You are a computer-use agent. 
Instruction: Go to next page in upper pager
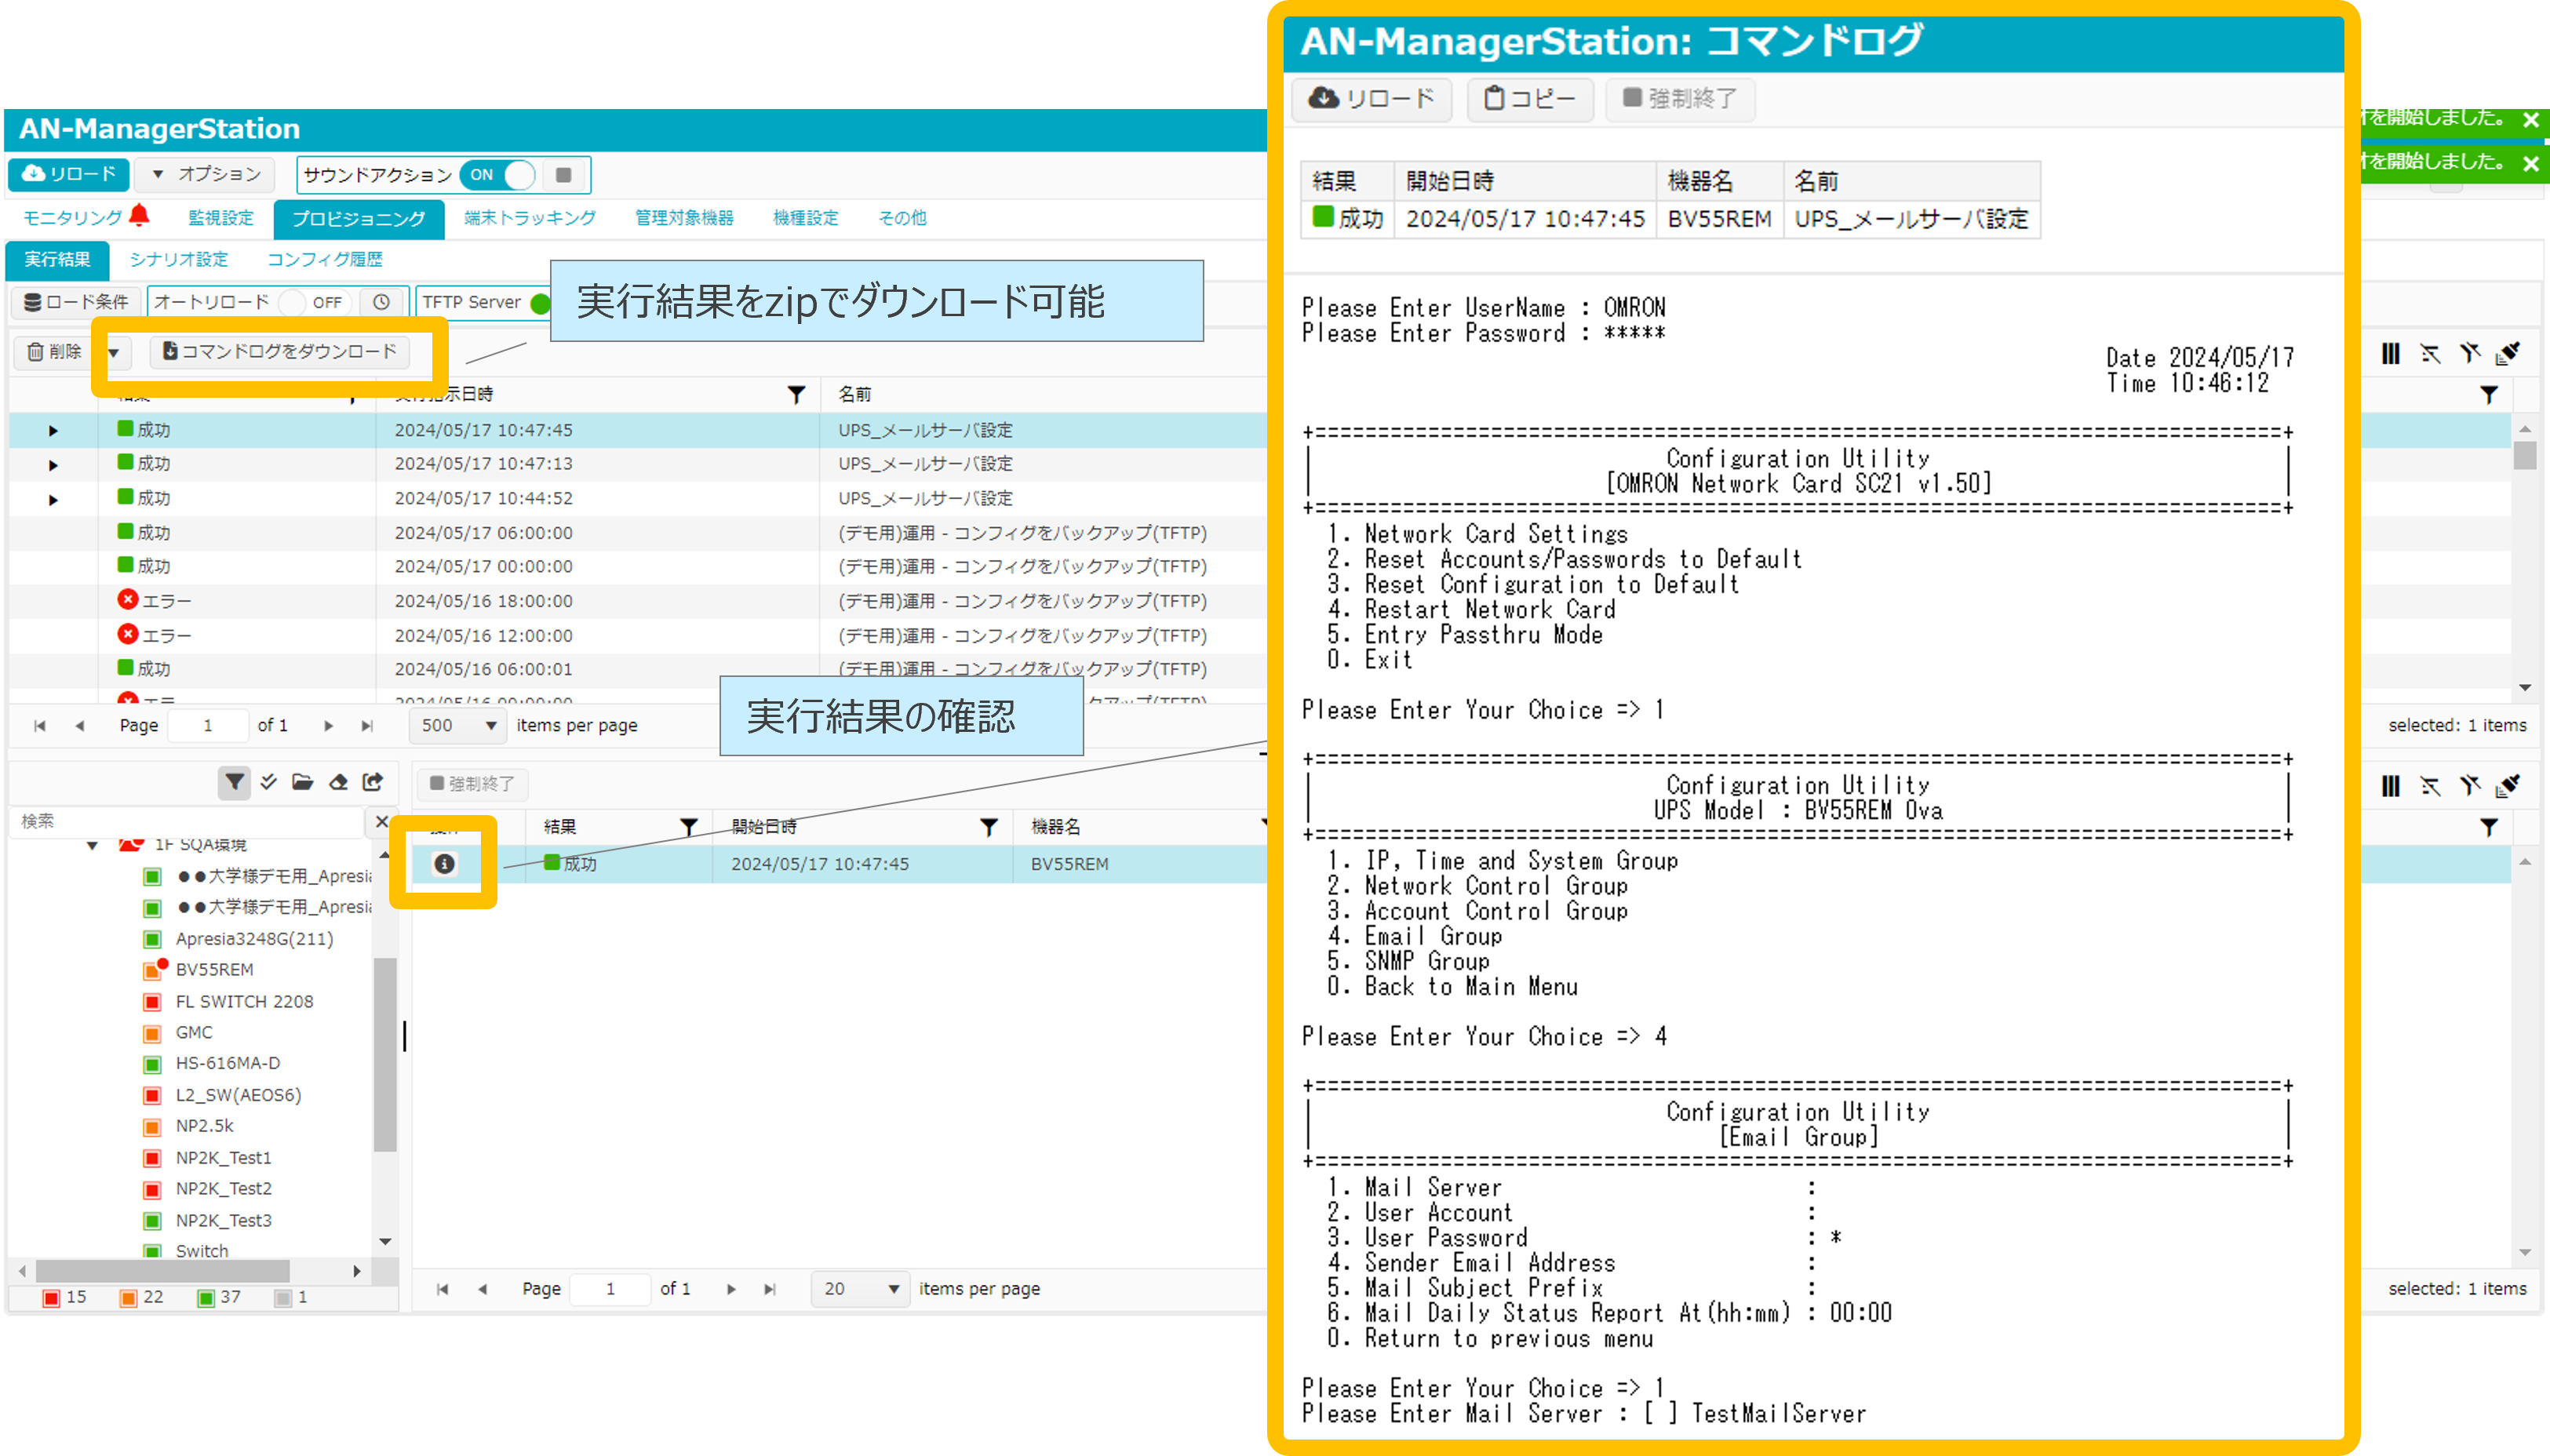329,726
